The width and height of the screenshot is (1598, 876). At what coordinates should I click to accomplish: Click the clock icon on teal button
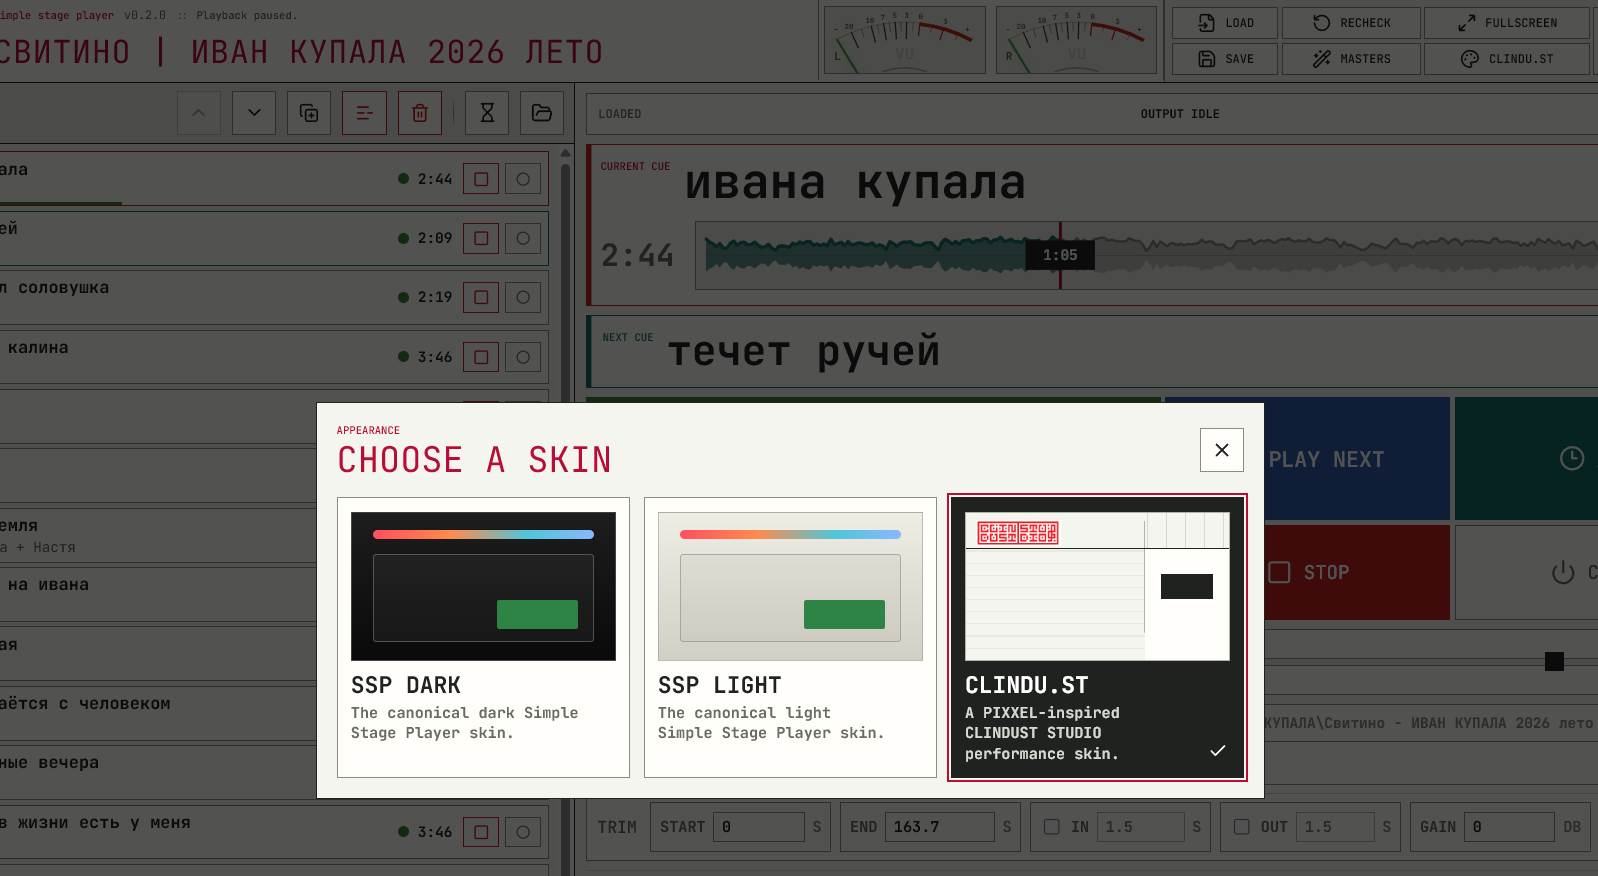coord(1572,458)
